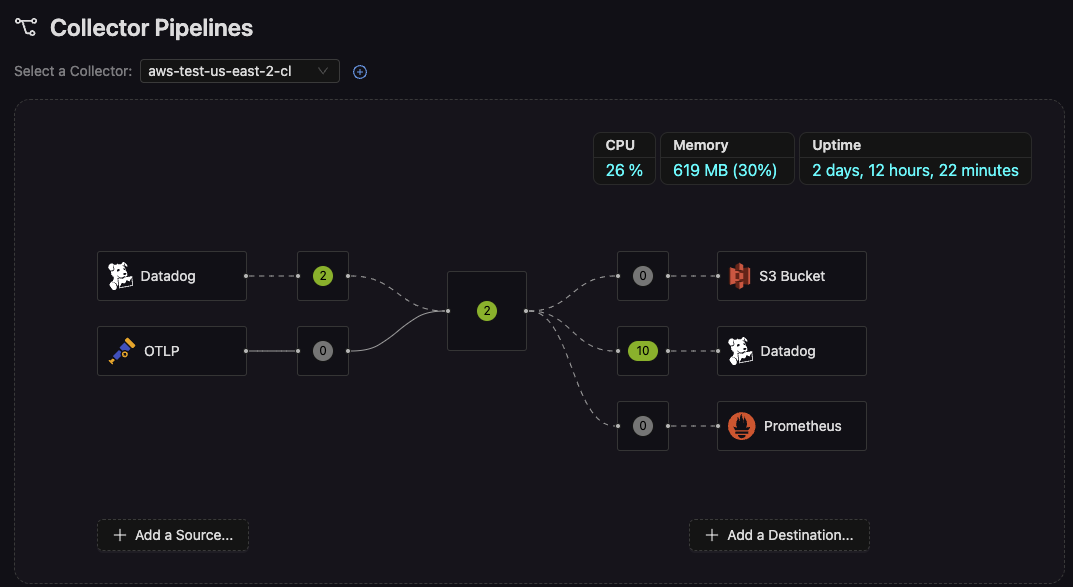
Task: Click the blue plus circle icon beside the collector selector
Action: point(360,72)
